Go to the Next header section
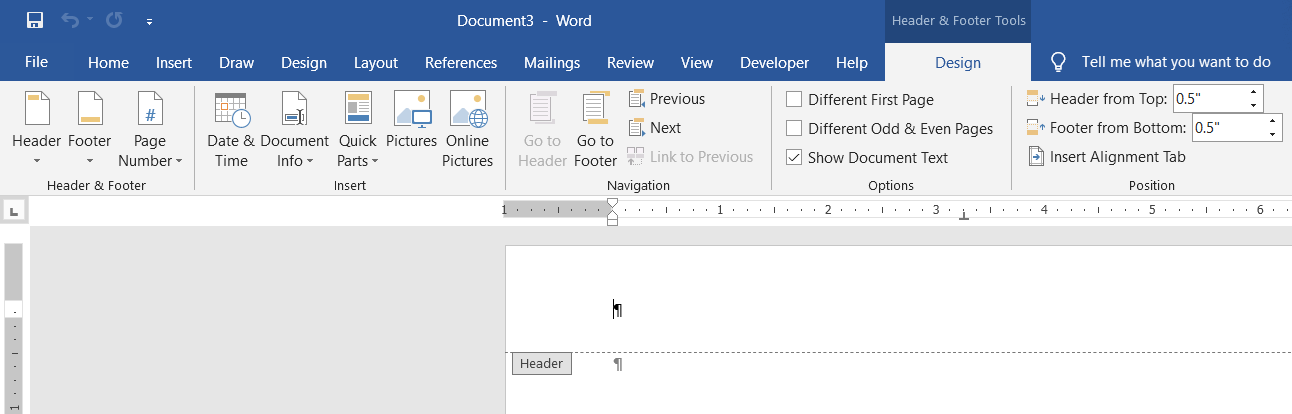1292x414 pixels. coord(655,128)
